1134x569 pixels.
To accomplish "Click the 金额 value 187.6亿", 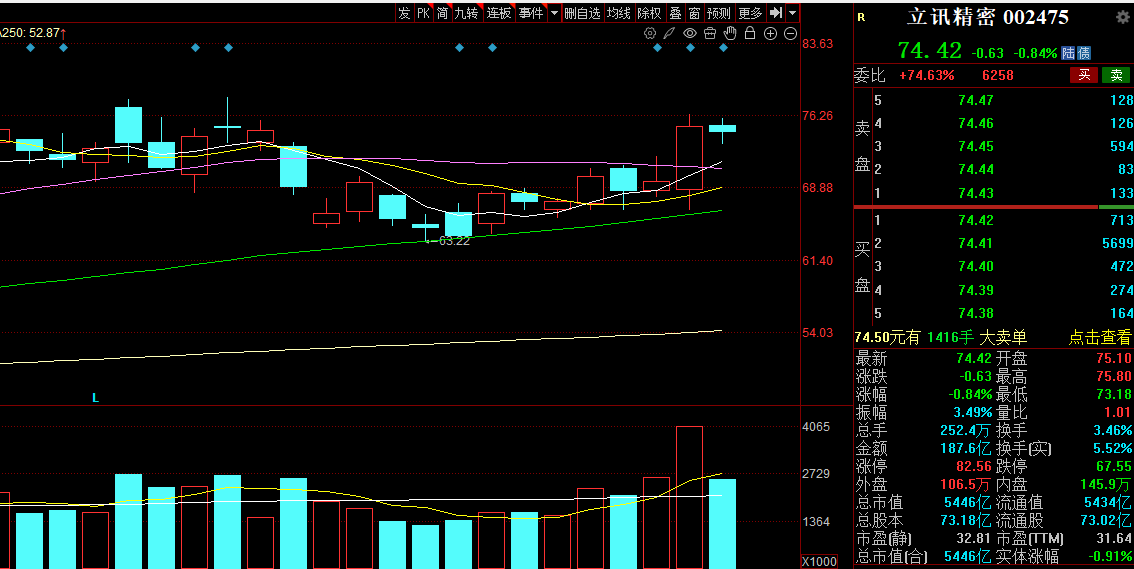I will click(x=966, y=448).
